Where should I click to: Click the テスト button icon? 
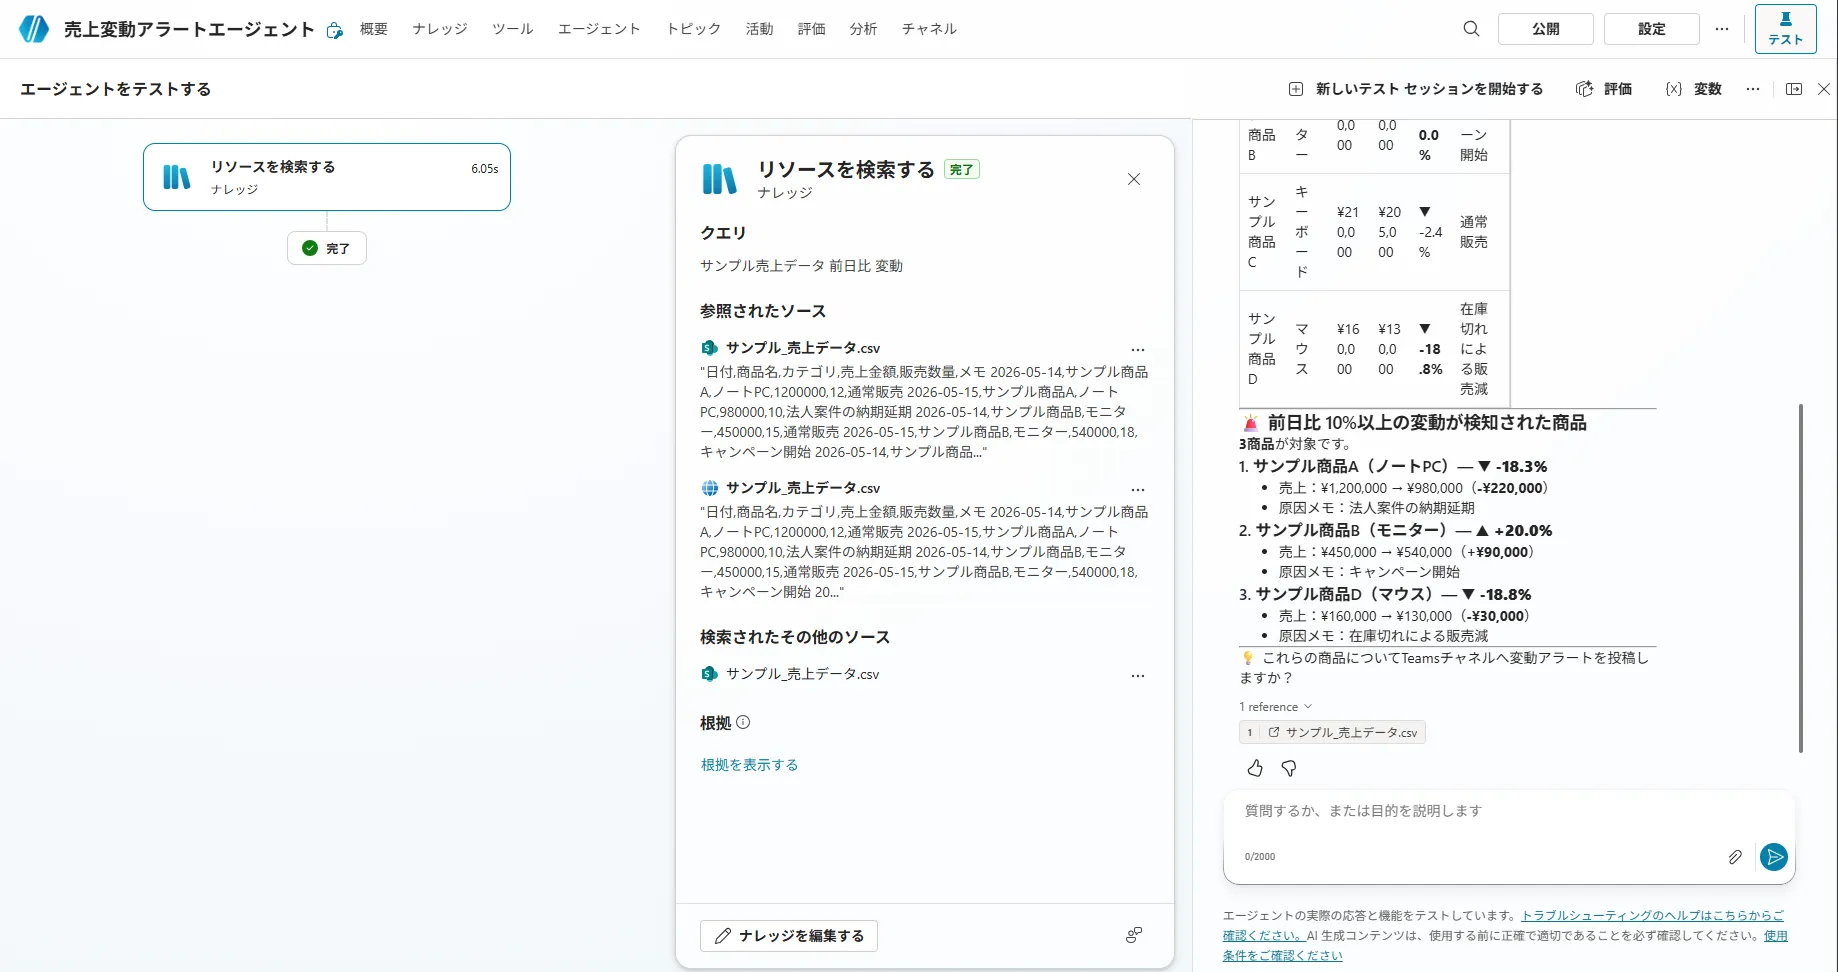(1785, 29)
